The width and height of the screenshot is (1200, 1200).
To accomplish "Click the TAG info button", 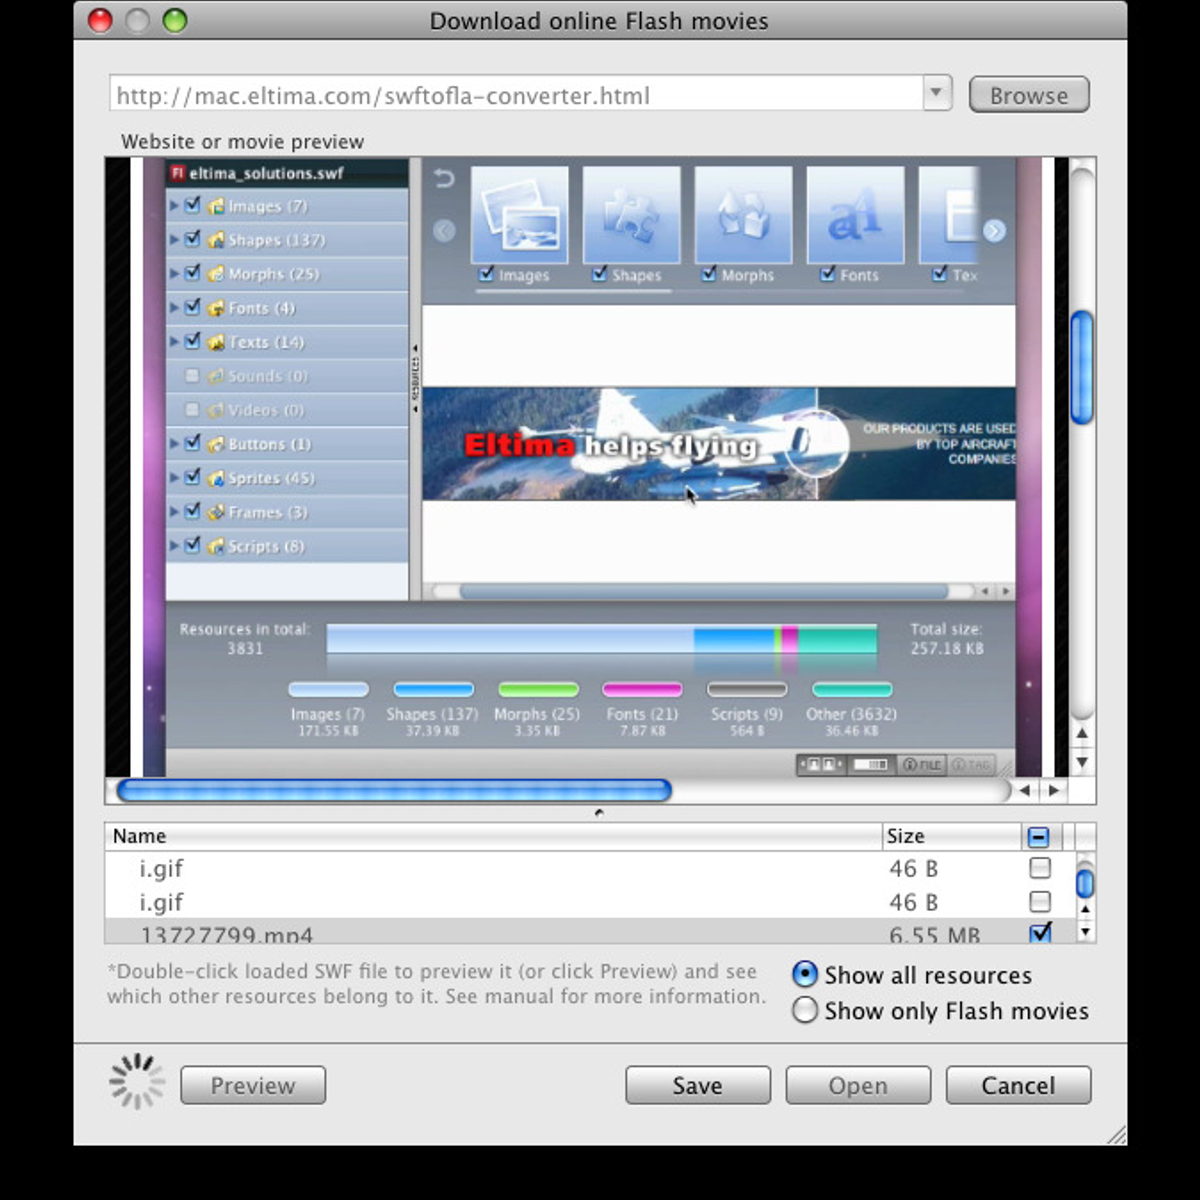I will tap(970, 765).
